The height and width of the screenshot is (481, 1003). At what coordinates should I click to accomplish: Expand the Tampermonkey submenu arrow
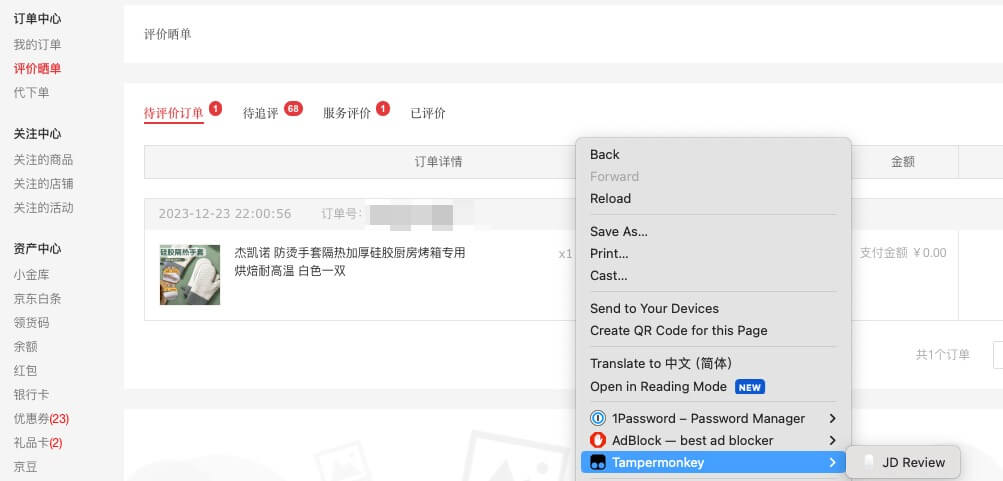[x=832, y=462]
